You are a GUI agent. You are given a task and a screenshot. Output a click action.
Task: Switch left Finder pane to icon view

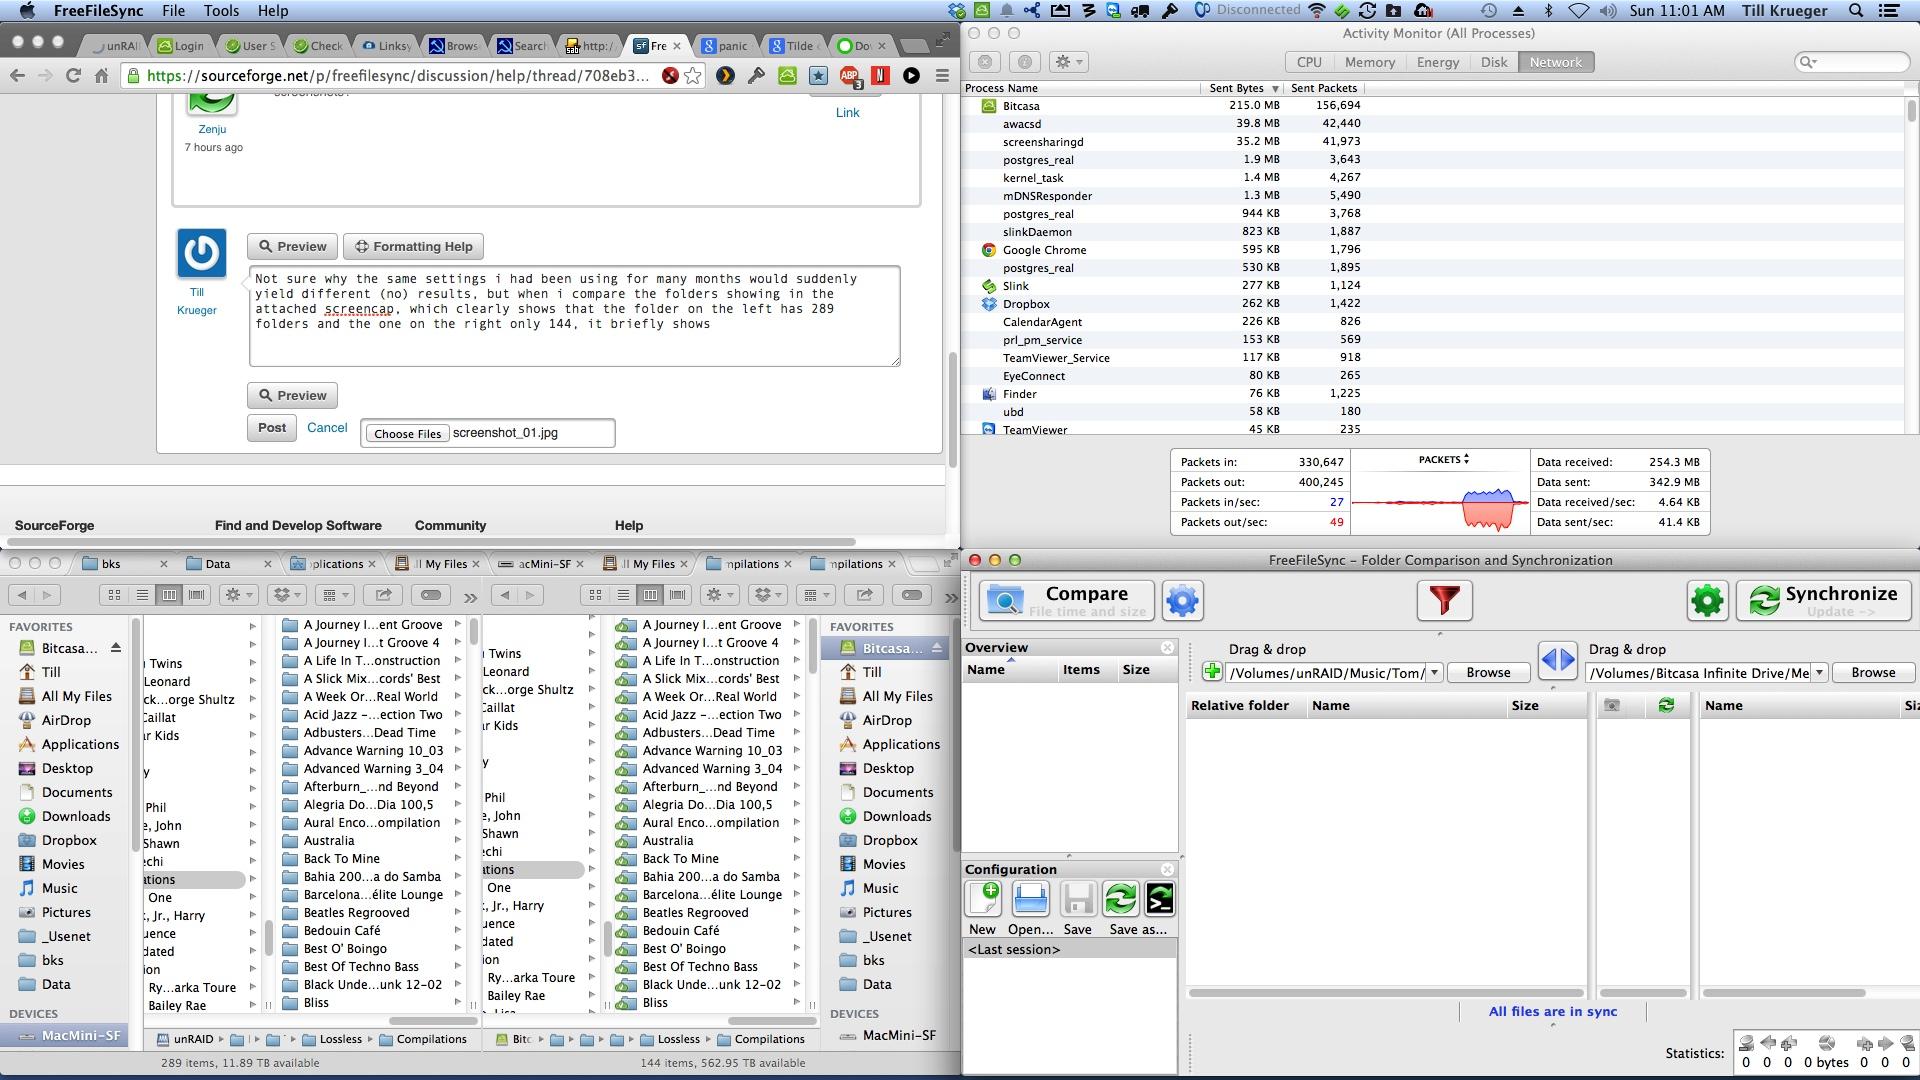click(114, 595)
